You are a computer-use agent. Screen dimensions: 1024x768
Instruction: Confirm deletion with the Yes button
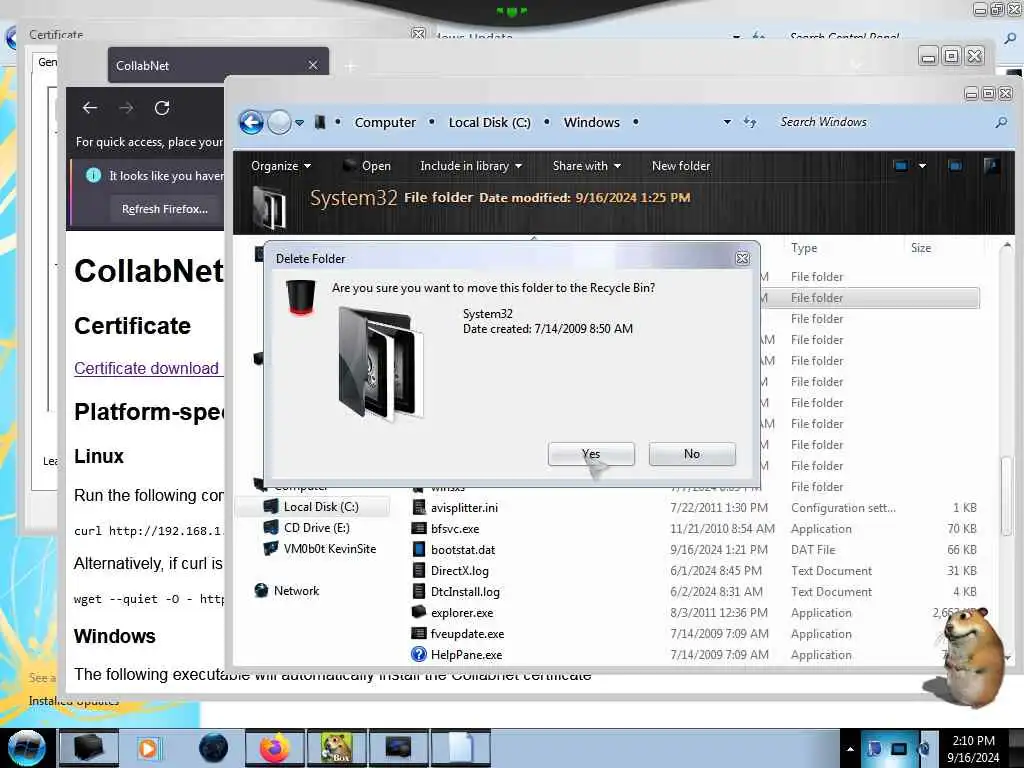(x=591, y=454)
